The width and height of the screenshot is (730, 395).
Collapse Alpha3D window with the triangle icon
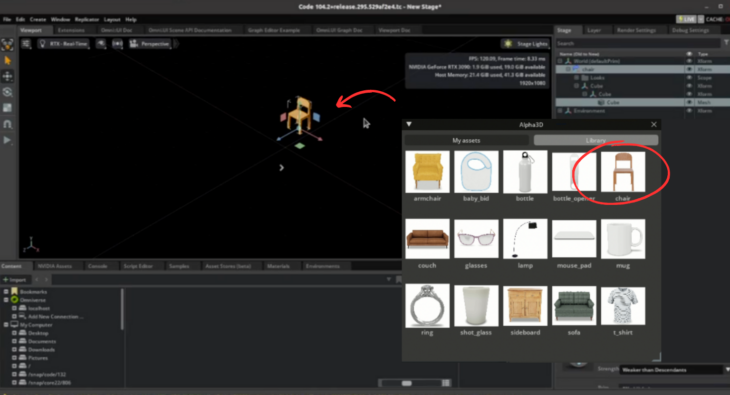click(x=409, y=124)
